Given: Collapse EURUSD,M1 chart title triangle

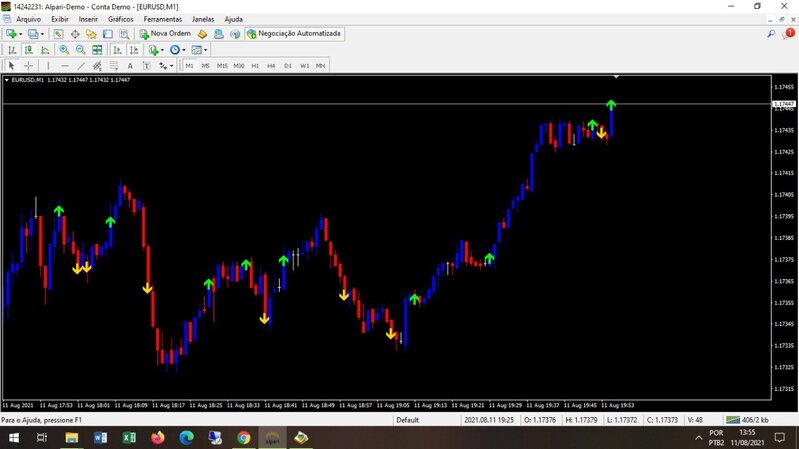Looking at the screenshot, I should click(x=7, y=80).
